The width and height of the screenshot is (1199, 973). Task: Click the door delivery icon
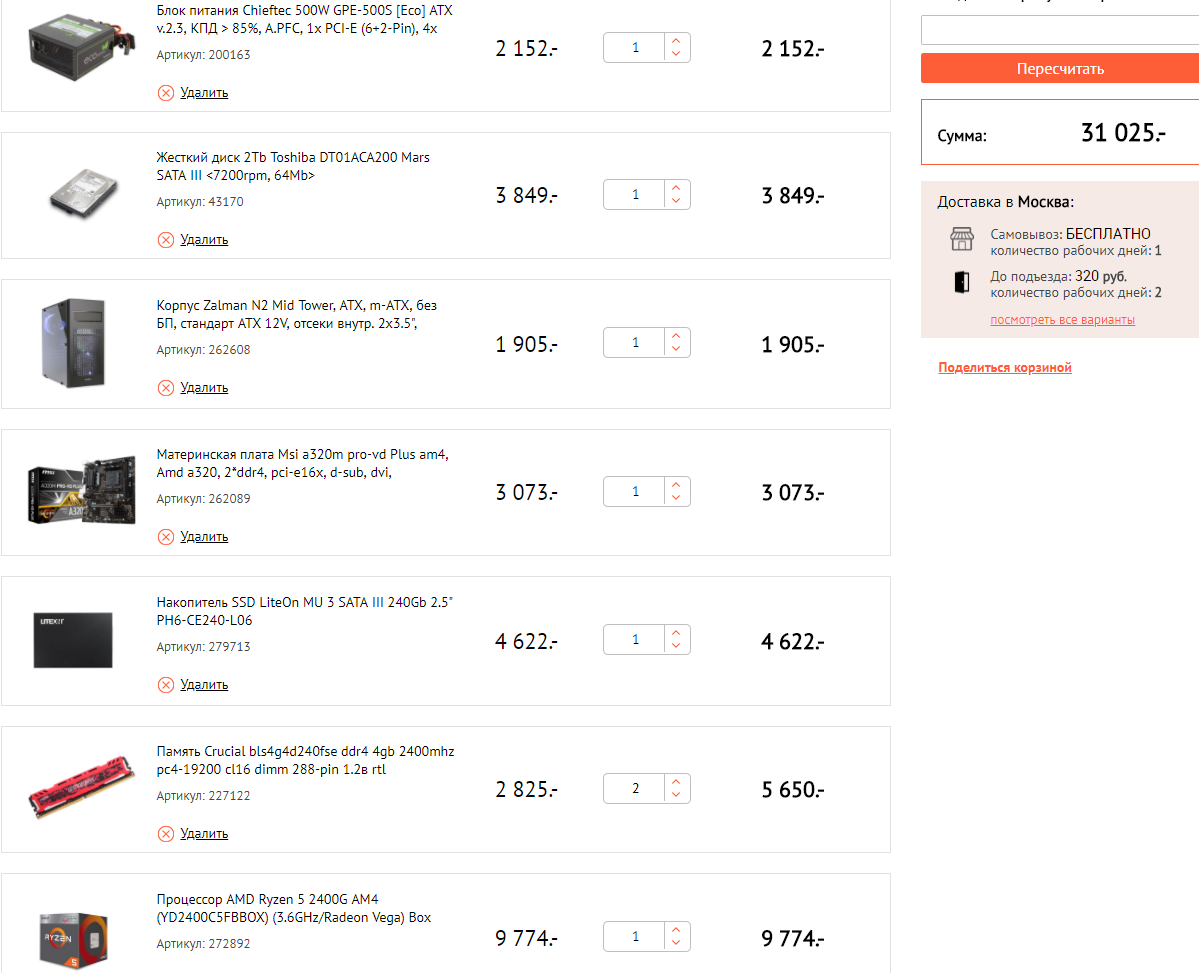click(961, 282)
